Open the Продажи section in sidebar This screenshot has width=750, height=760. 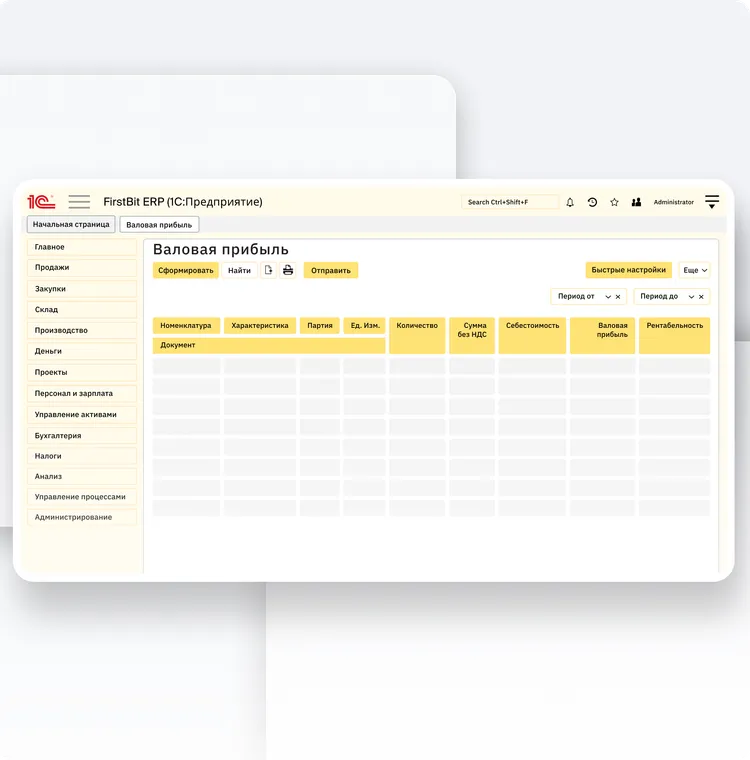coord(82,268)
